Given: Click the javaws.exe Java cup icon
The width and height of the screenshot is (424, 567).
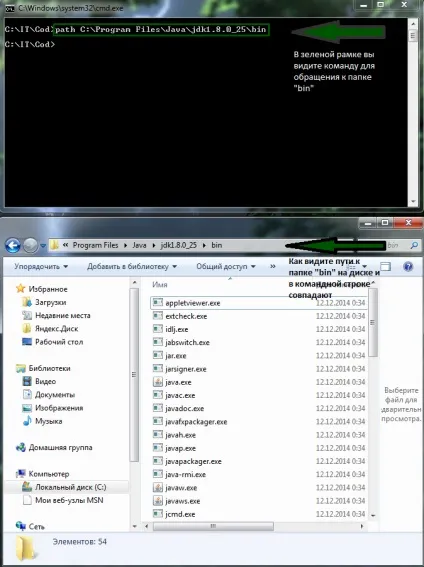Looking at the screenshot, I should [x=158, y=501].
